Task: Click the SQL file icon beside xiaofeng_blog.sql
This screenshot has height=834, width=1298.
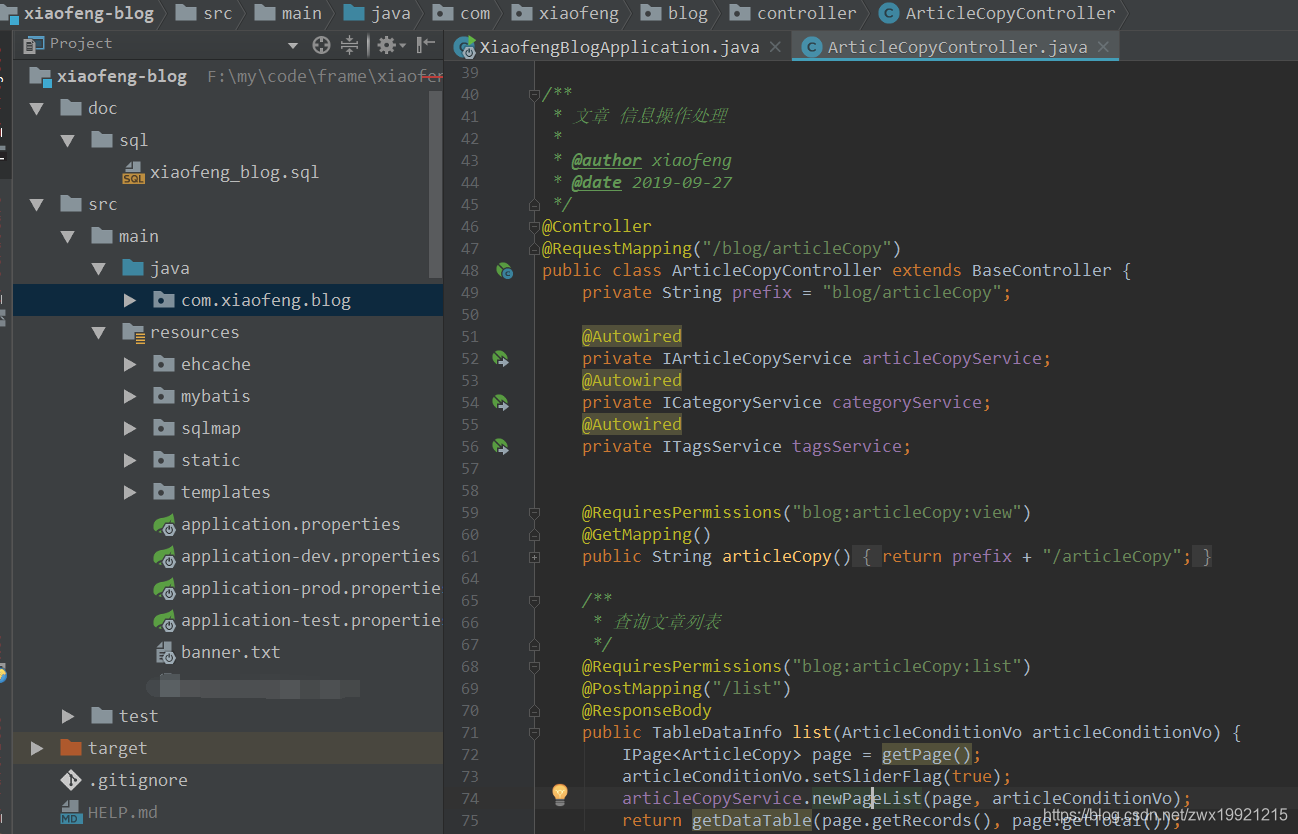Action: (133, 172)
